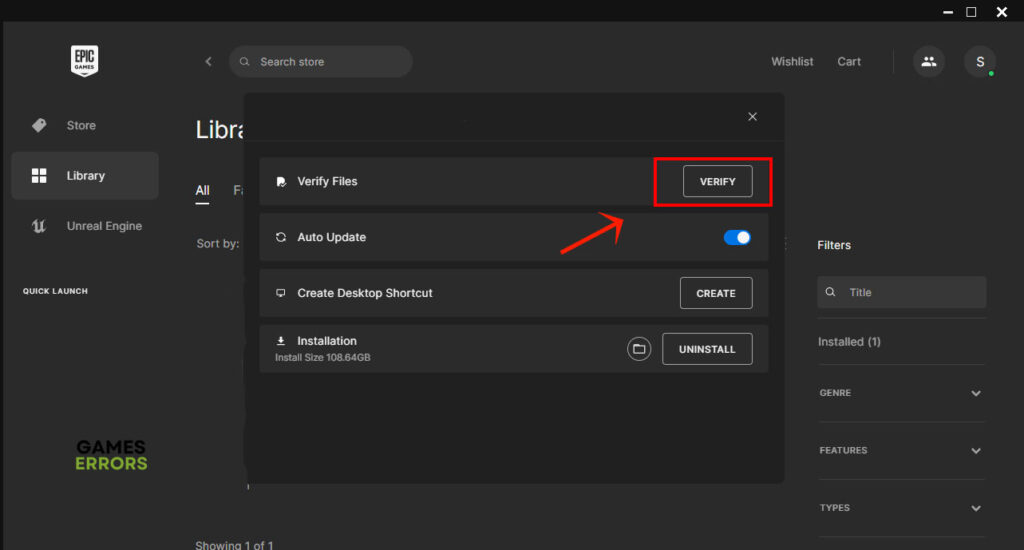Image resolution: width=1024 pixels, height=550 pixels.
Task: Expand the Genre filter section
Action: (x=975, y=393)
